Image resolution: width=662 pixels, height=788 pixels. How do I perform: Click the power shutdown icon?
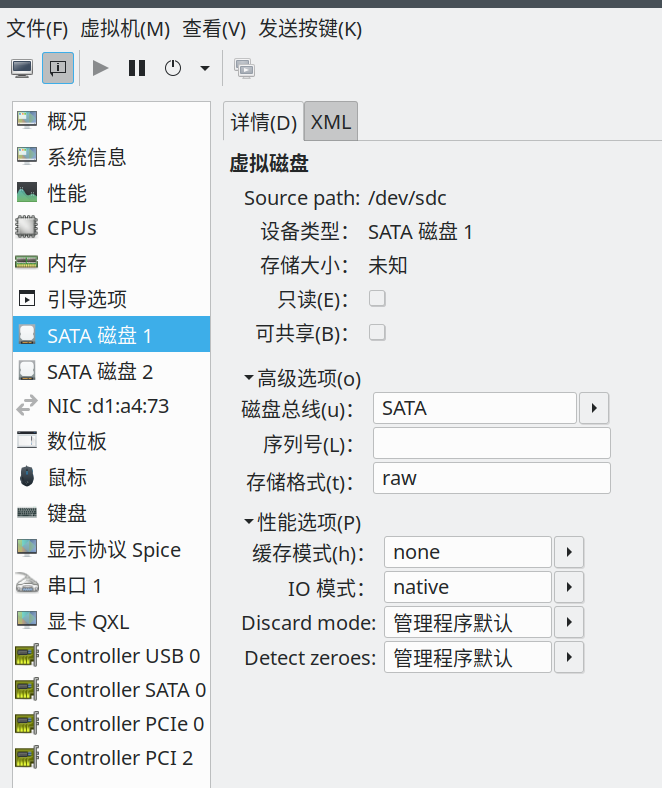[173, 68]
